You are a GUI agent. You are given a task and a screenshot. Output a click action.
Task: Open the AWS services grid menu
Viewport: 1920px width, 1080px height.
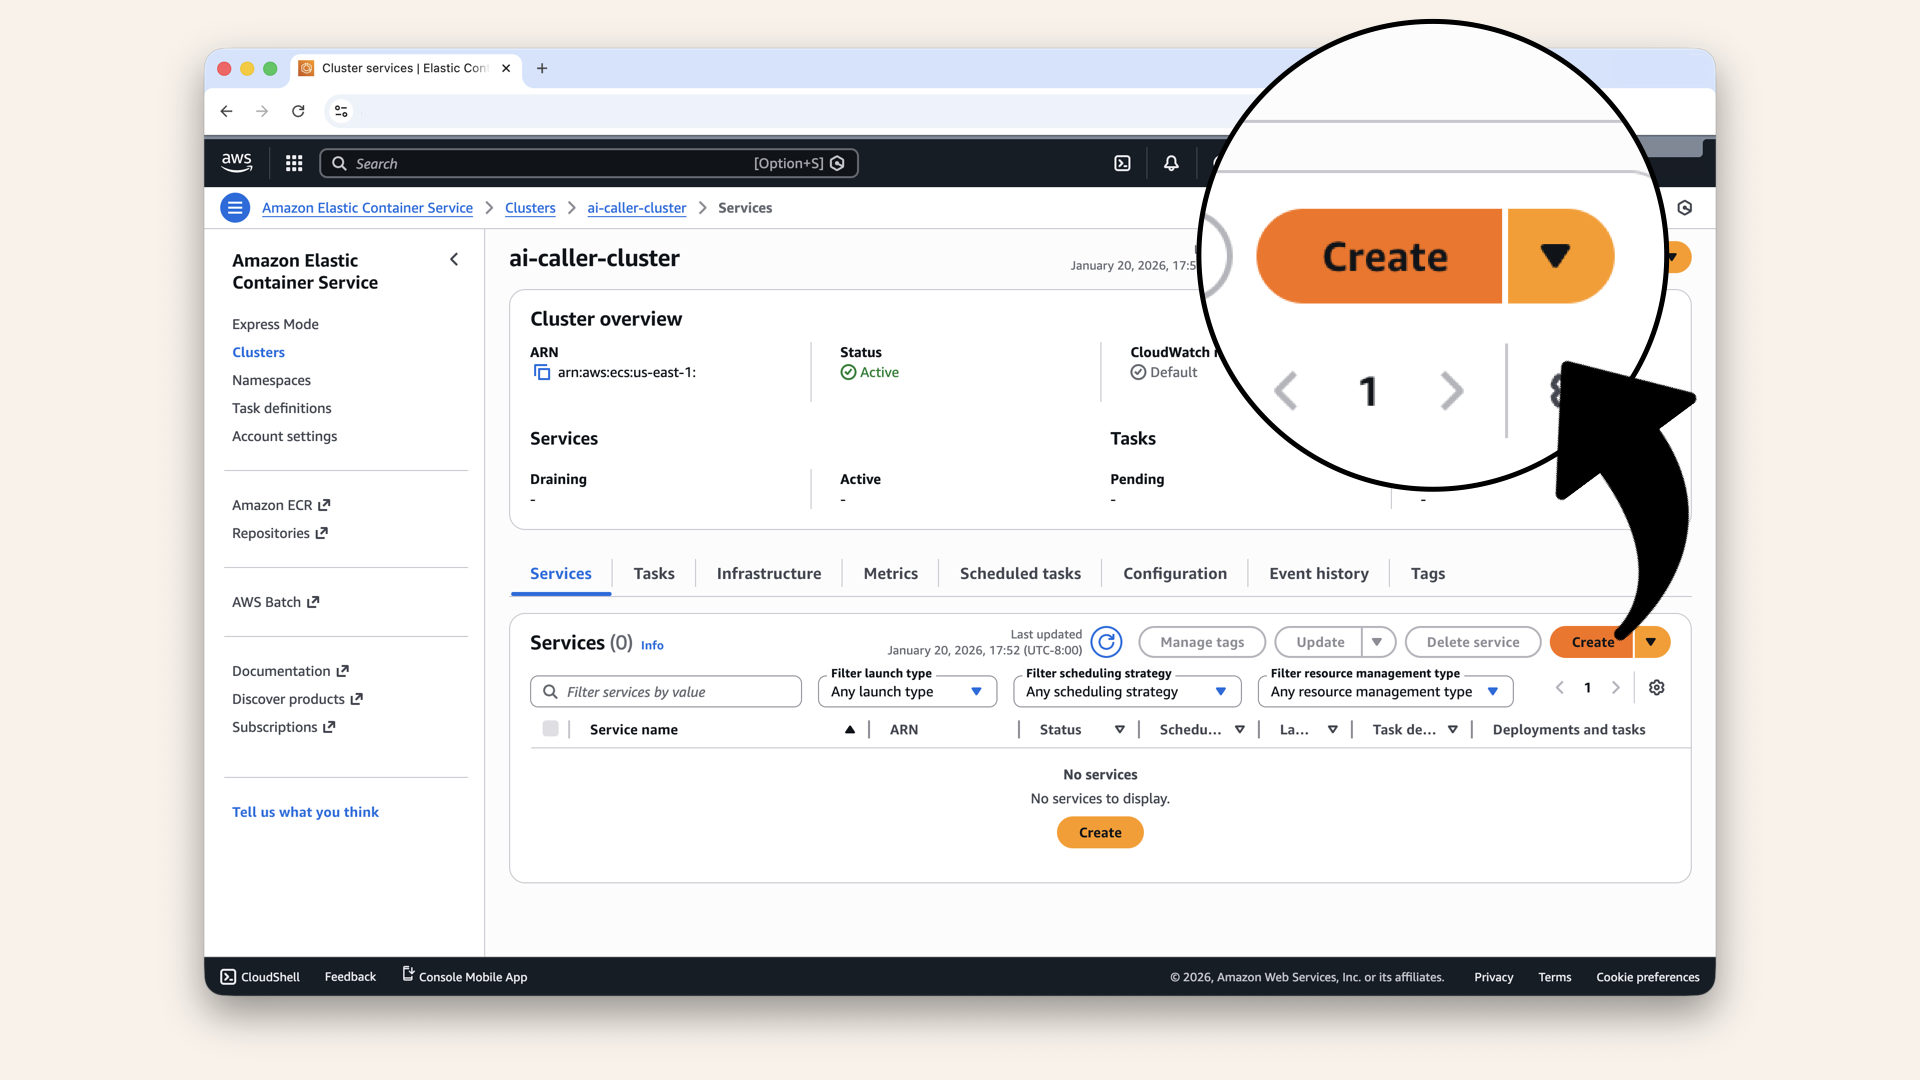click(293, 163)
